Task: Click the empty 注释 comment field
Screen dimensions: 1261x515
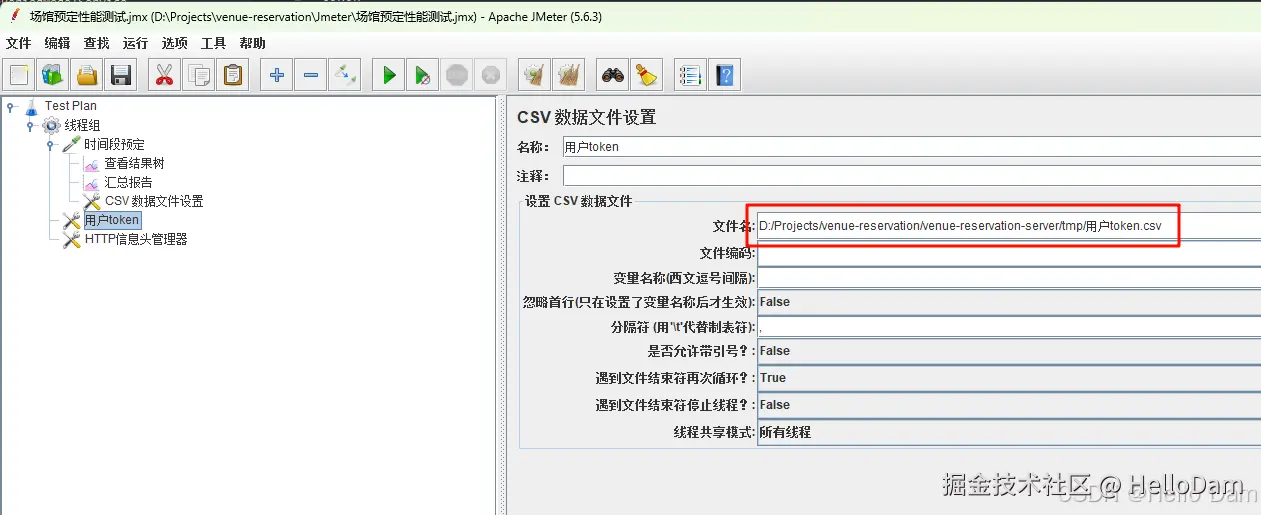Action: click(x=912, y=176)
